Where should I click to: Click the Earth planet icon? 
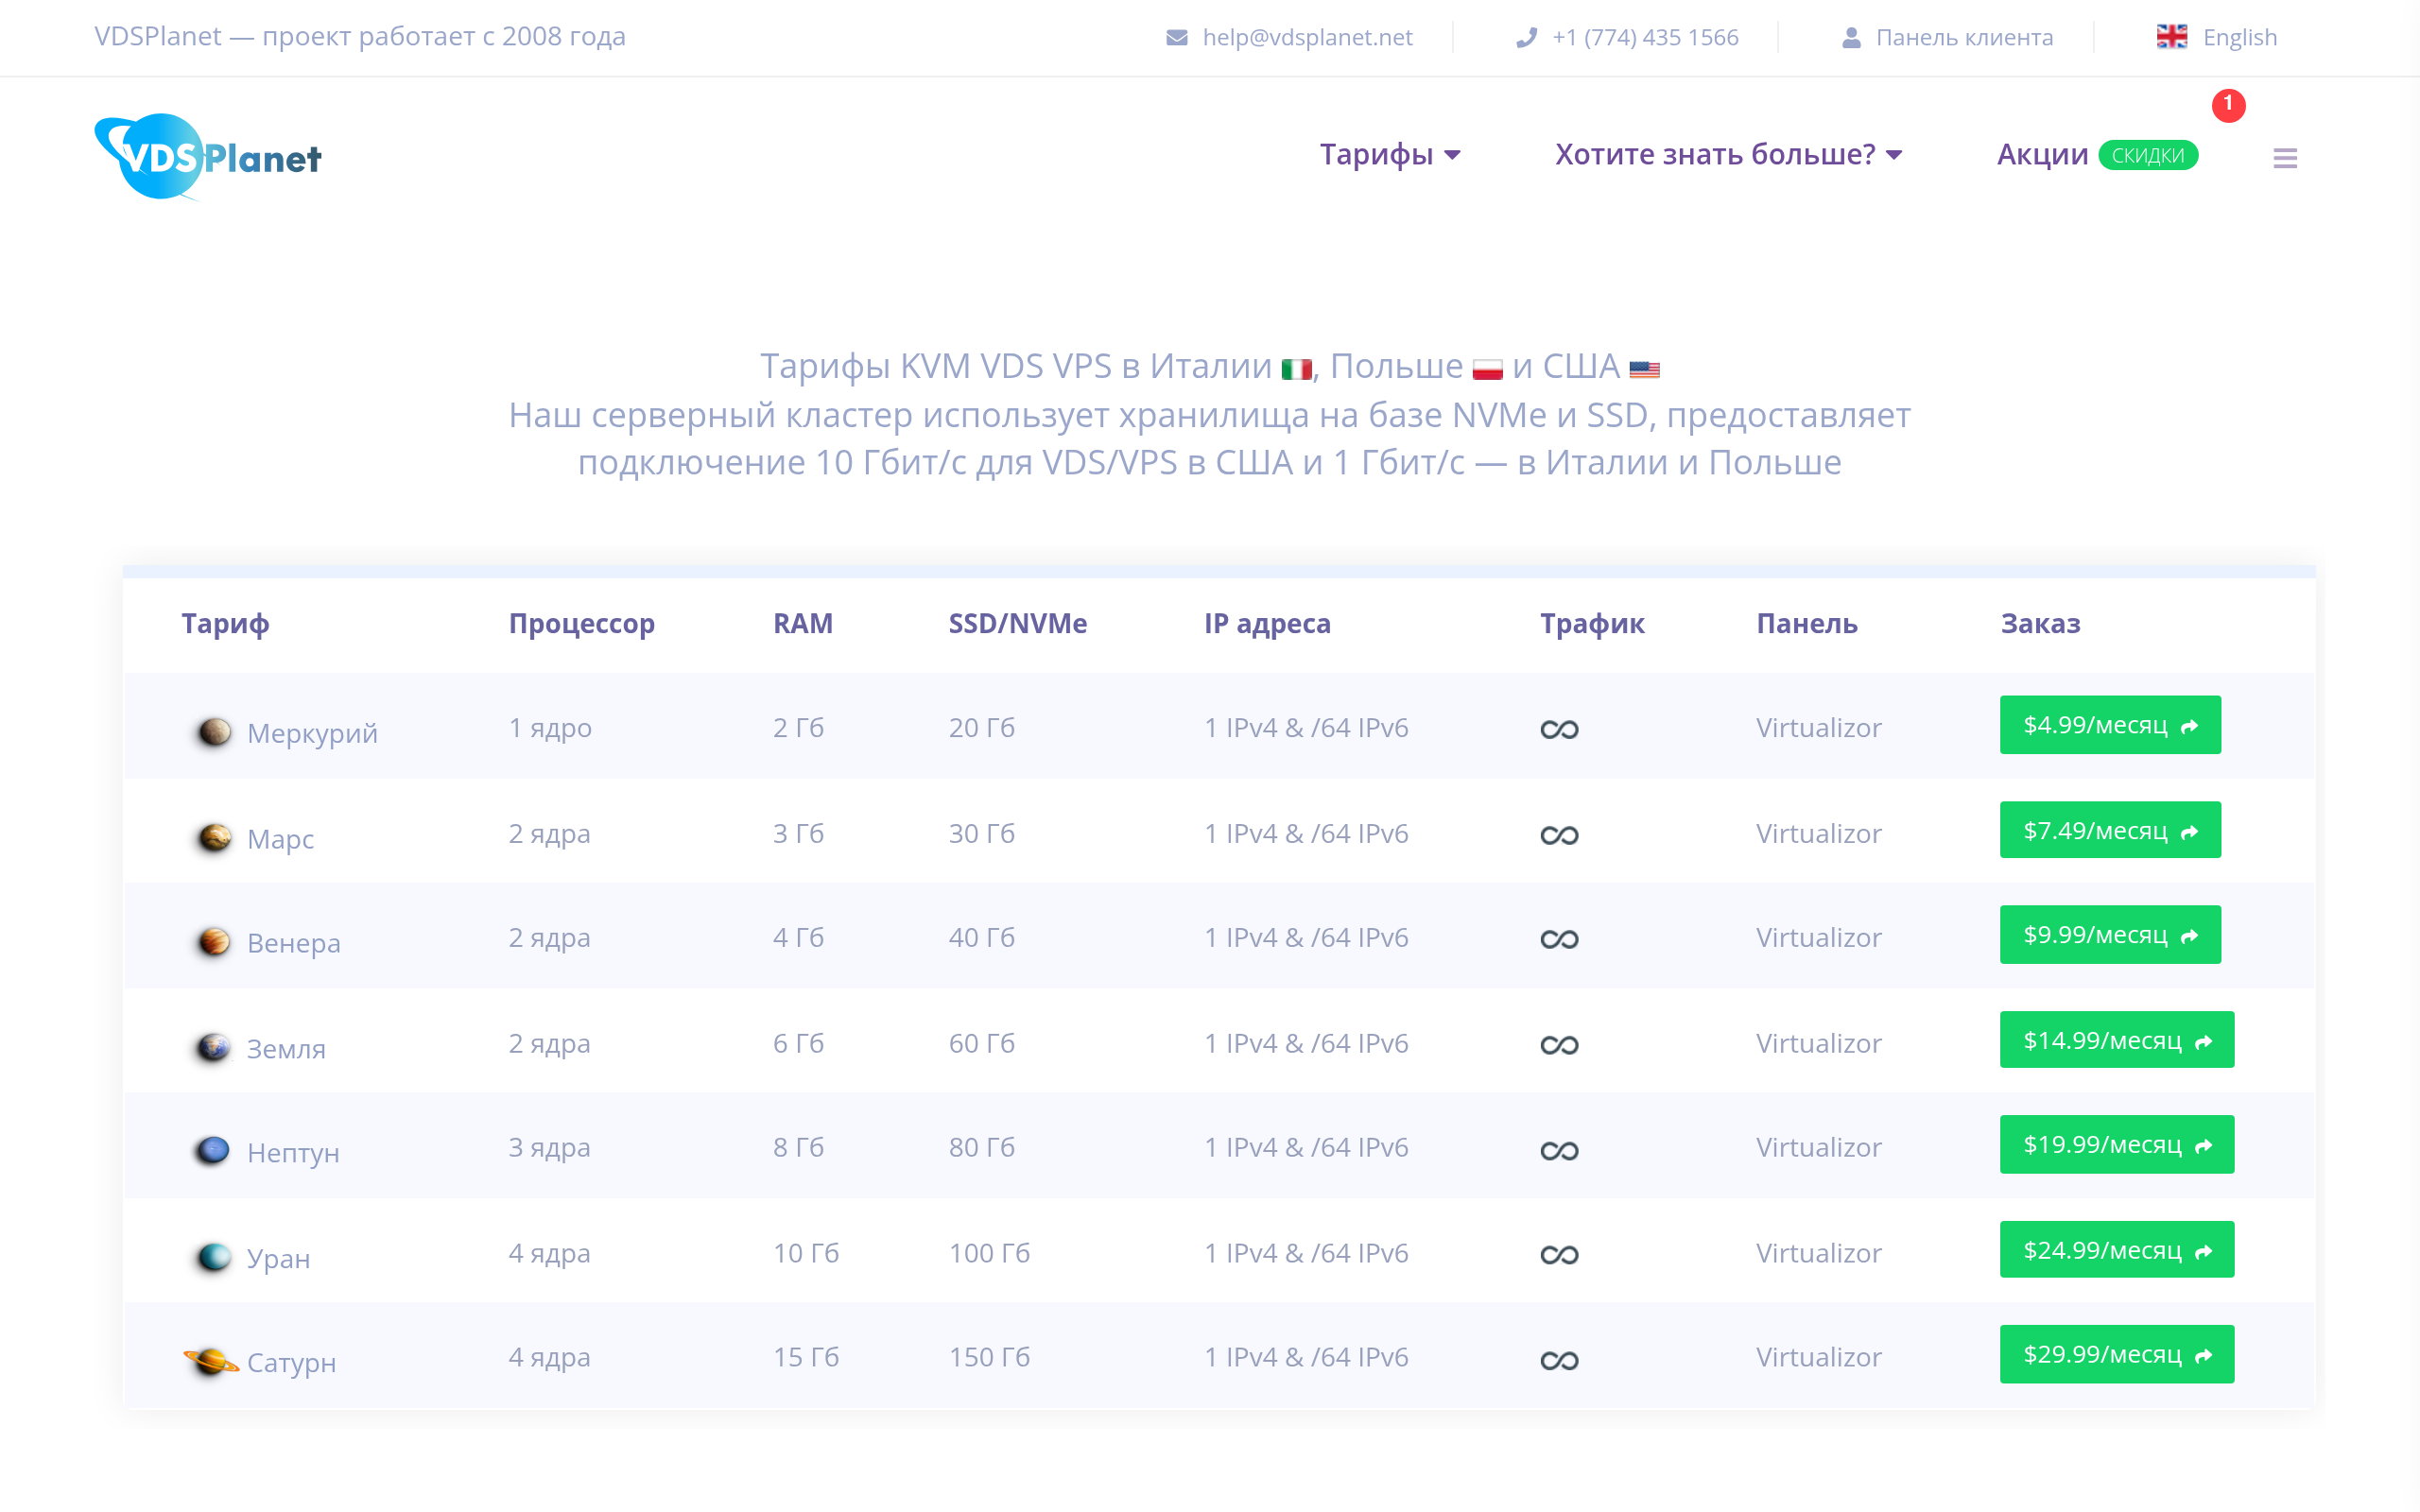click(213, 1046)
